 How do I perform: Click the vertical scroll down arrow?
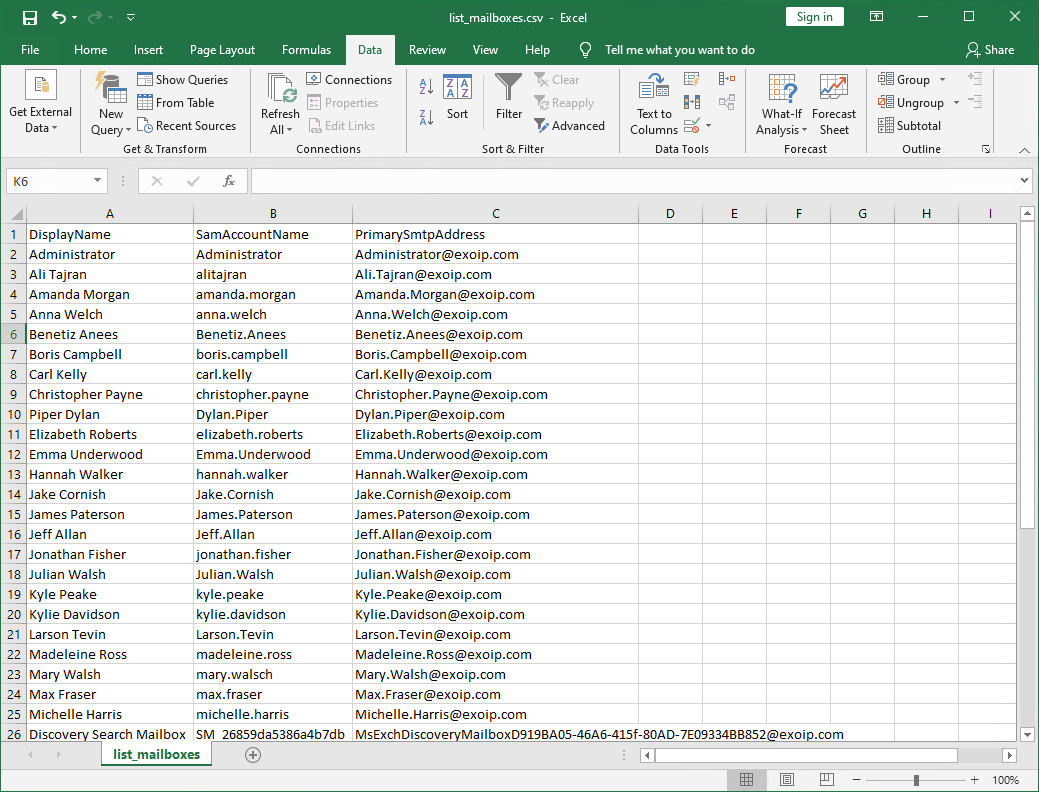[1026, 734]
